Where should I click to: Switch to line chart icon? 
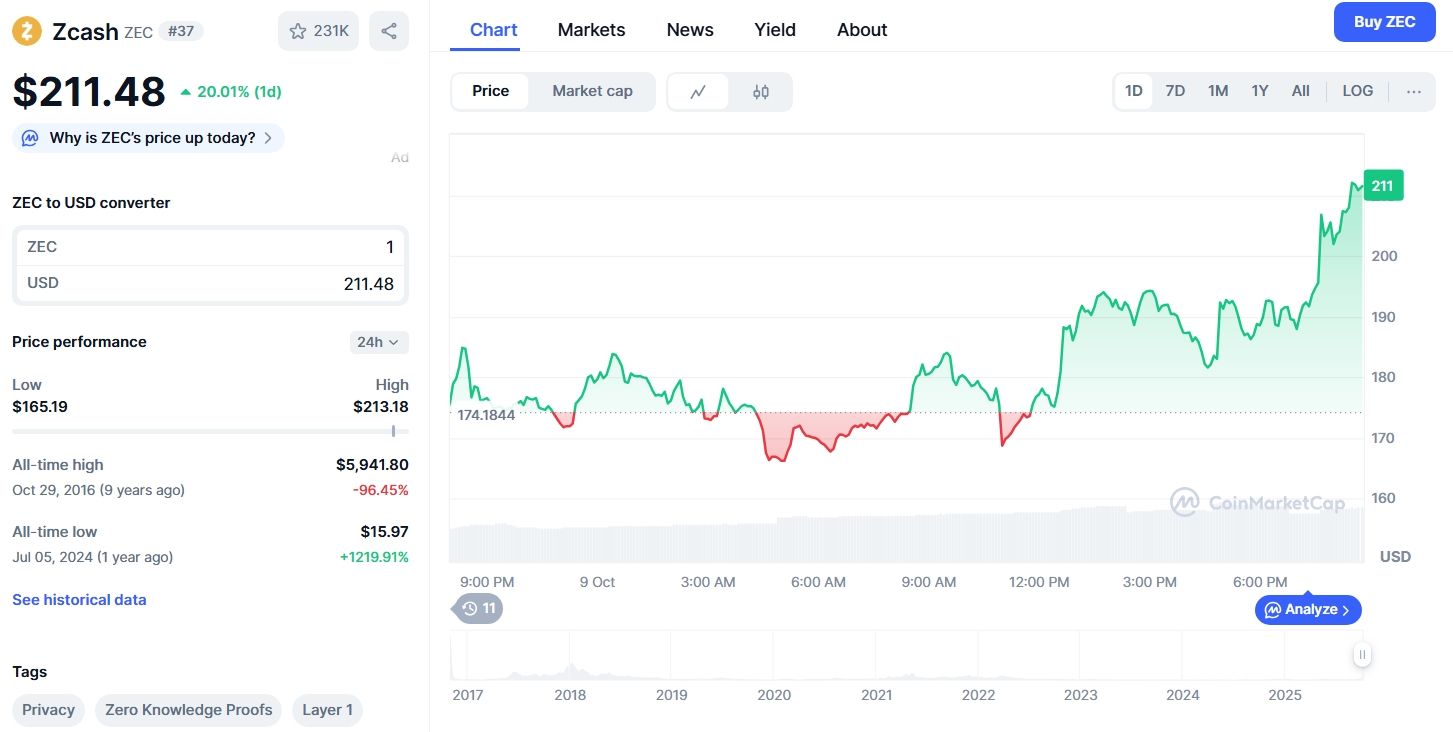tap(698, 91)
